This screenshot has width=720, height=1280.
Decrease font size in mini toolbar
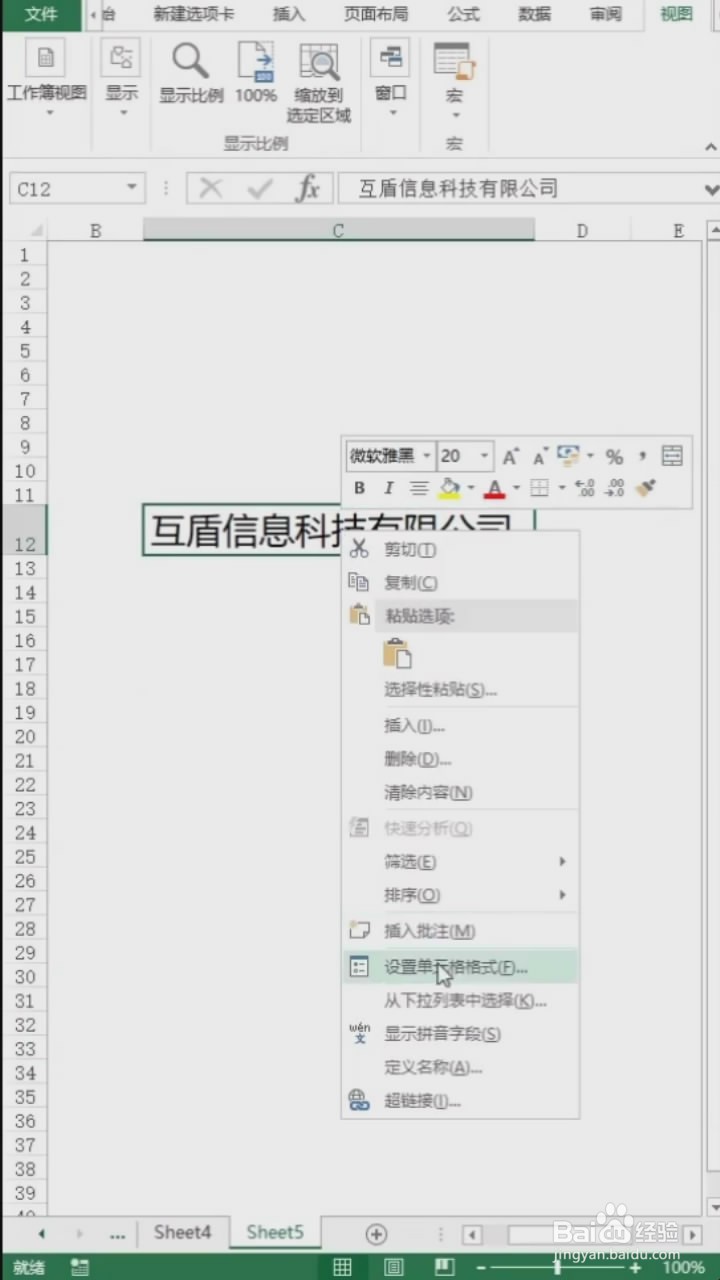541,456
